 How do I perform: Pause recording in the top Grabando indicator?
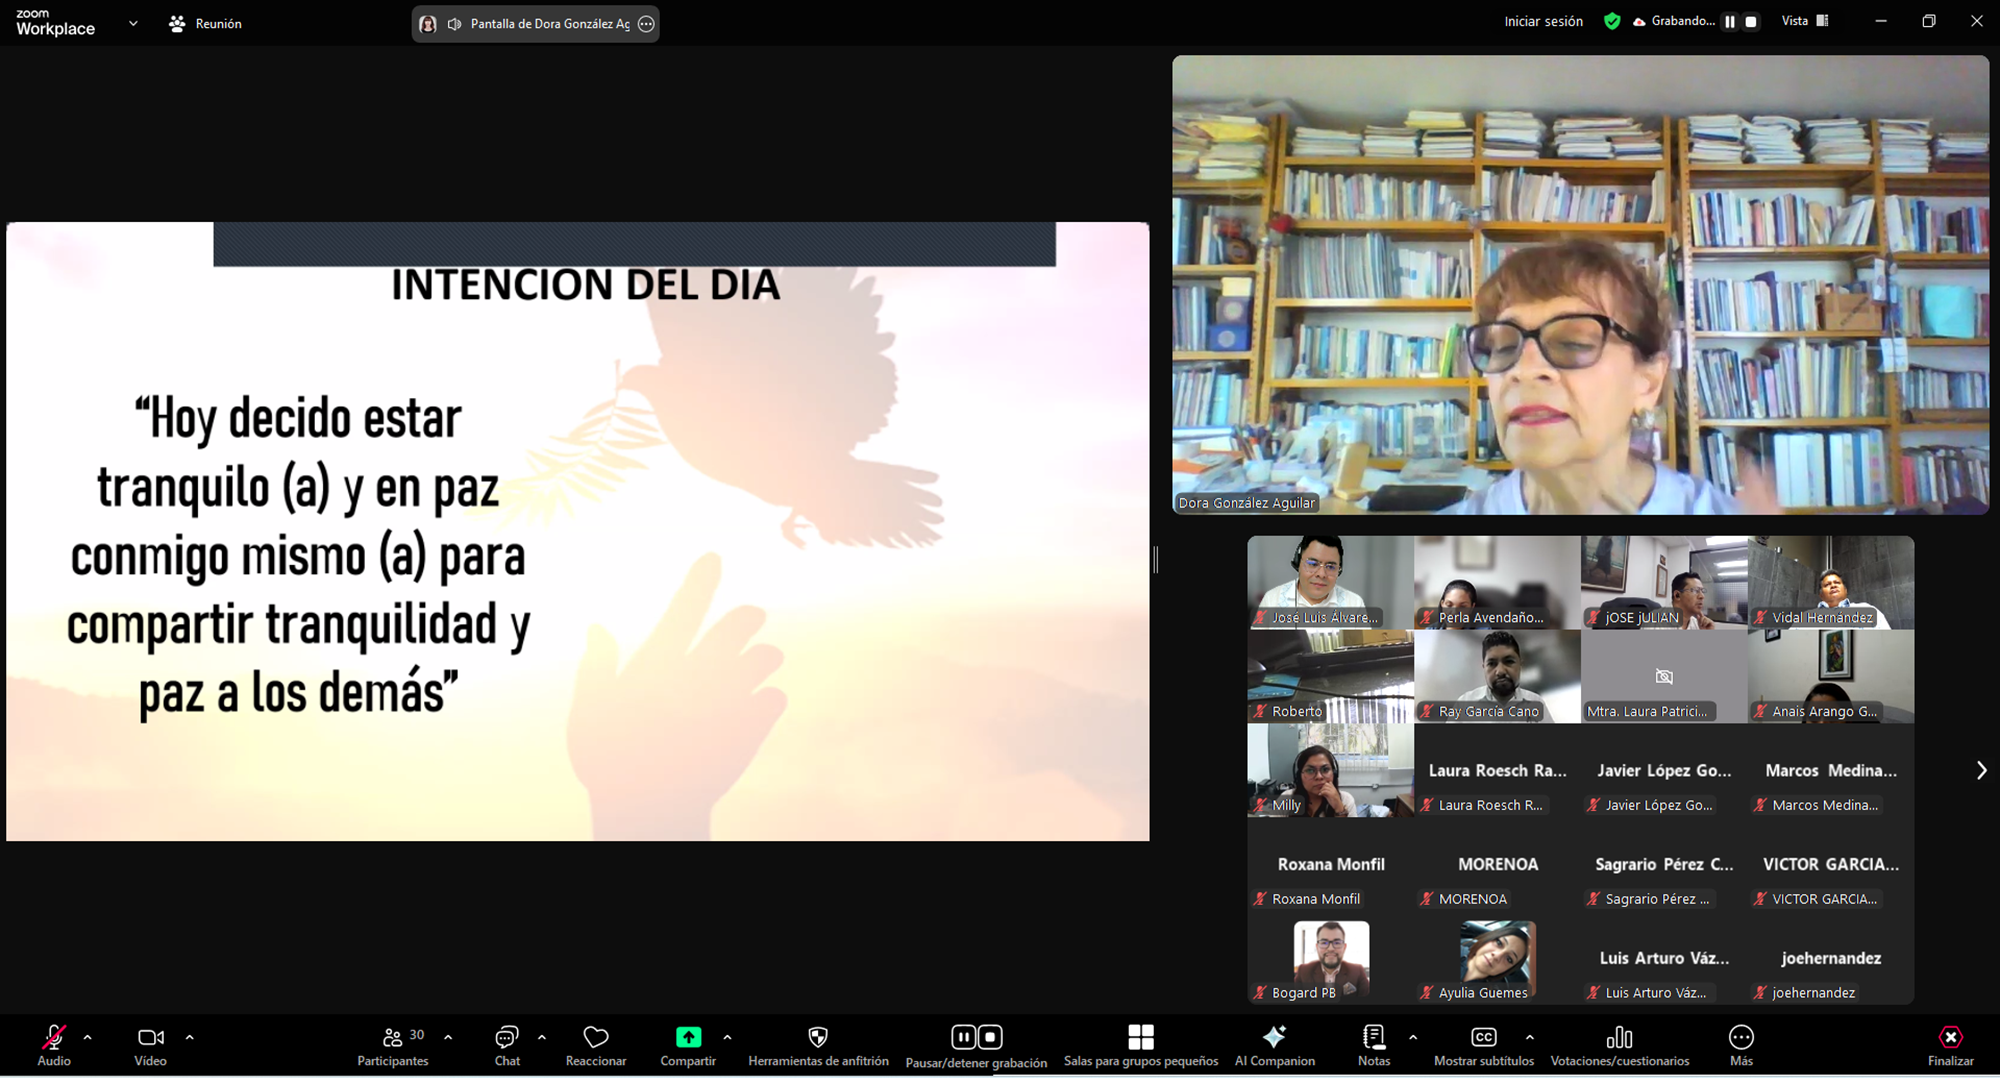1730,21
